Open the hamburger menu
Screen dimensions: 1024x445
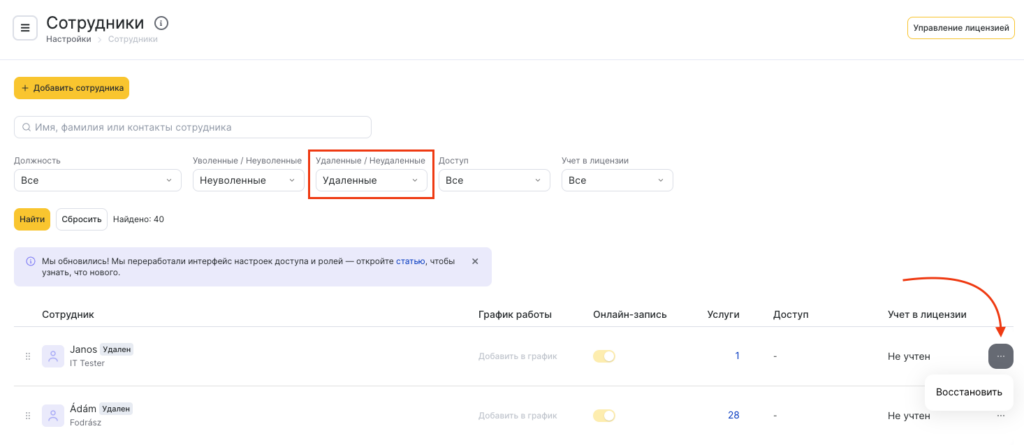click(25, 28)
